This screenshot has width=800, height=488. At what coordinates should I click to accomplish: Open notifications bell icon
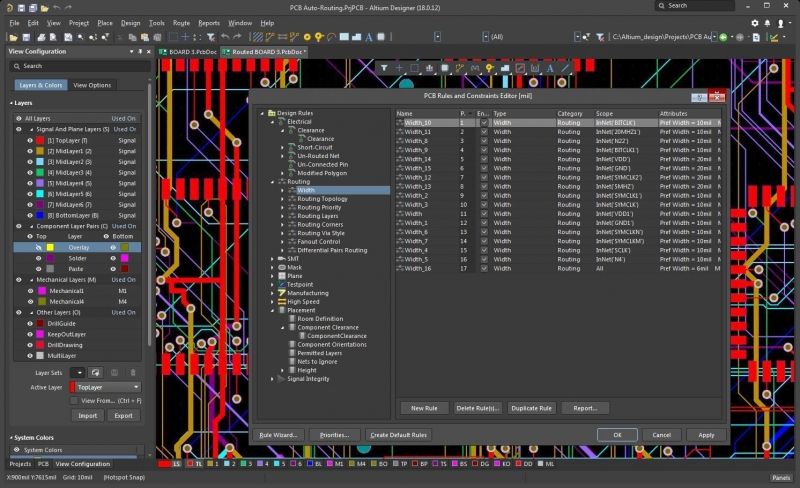pyautogui.click(x=767, y=23)
